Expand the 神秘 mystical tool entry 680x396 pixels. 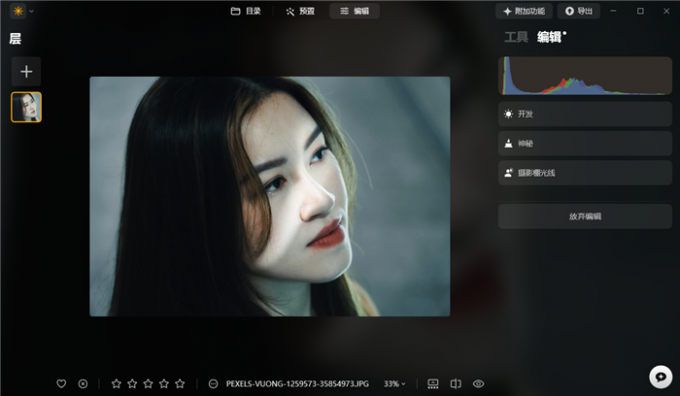[x=585, y=144]
